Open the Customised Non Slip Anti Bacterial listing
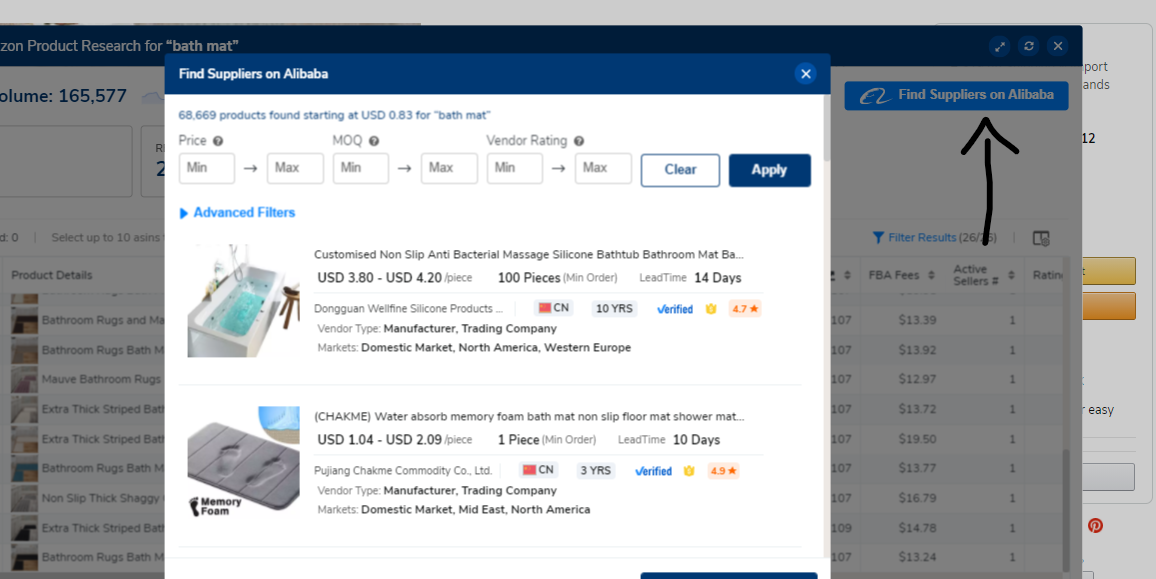 [x=529, y=254]
